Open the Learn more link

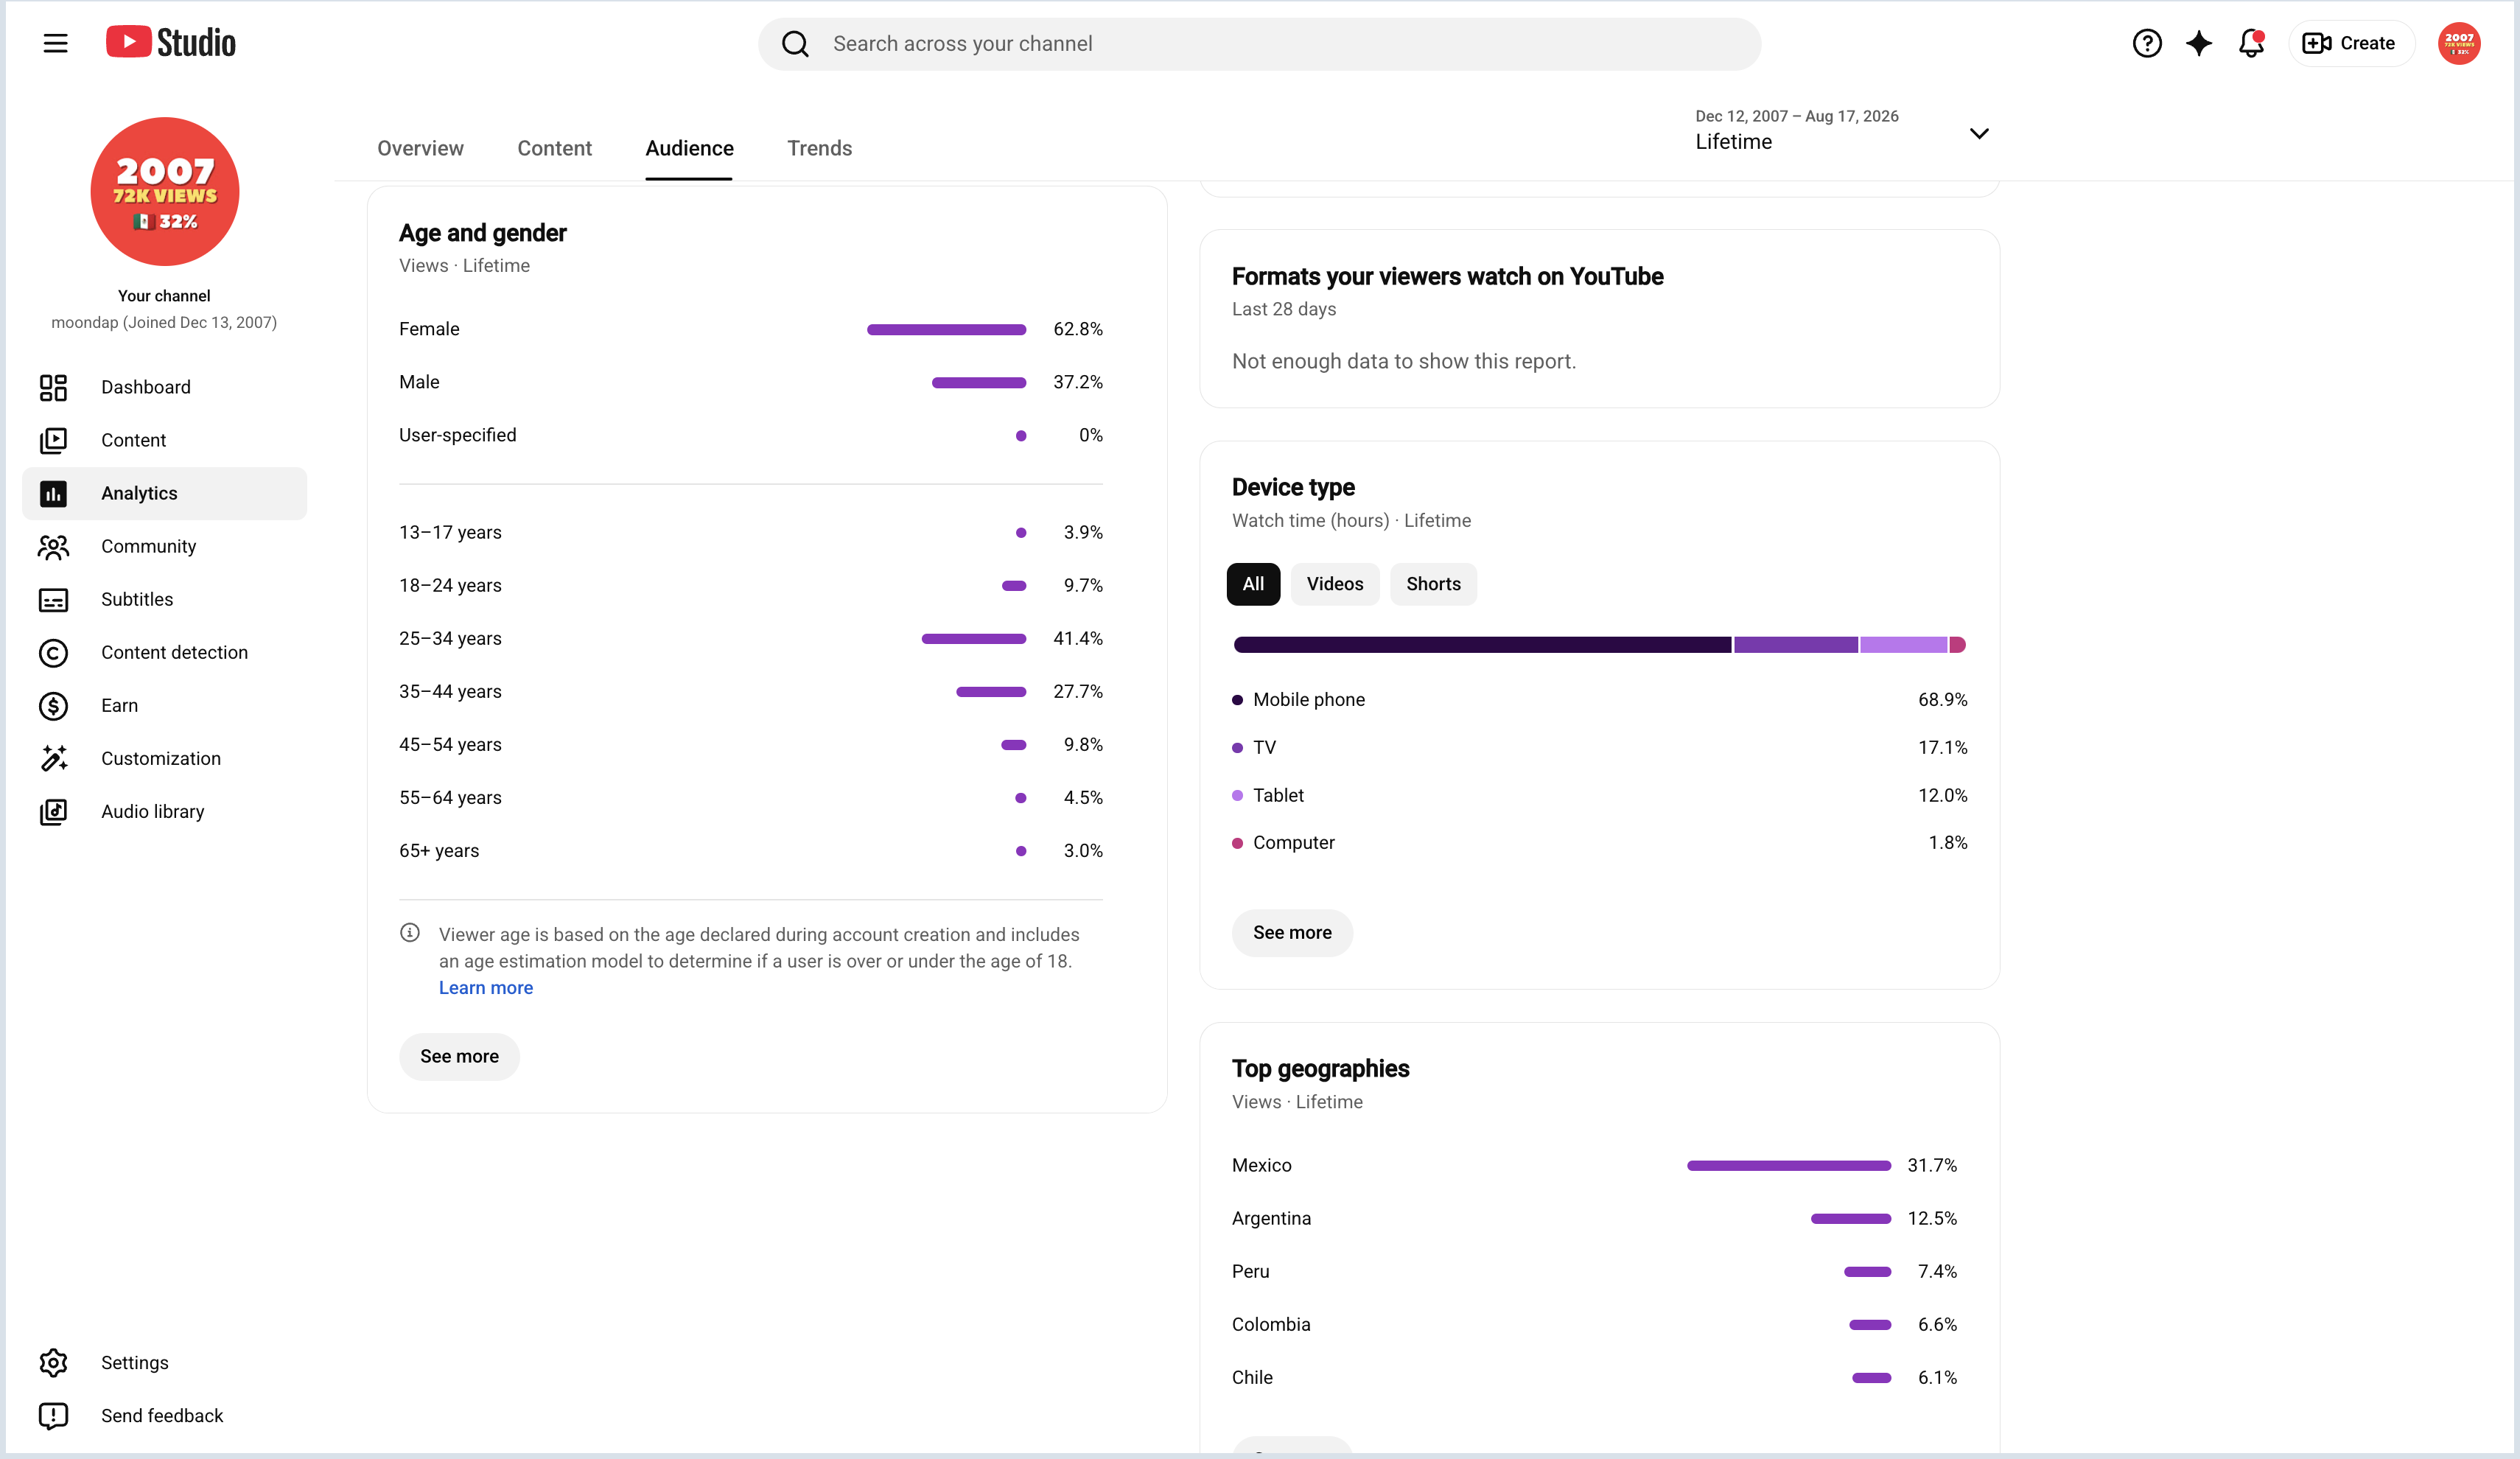486,988
